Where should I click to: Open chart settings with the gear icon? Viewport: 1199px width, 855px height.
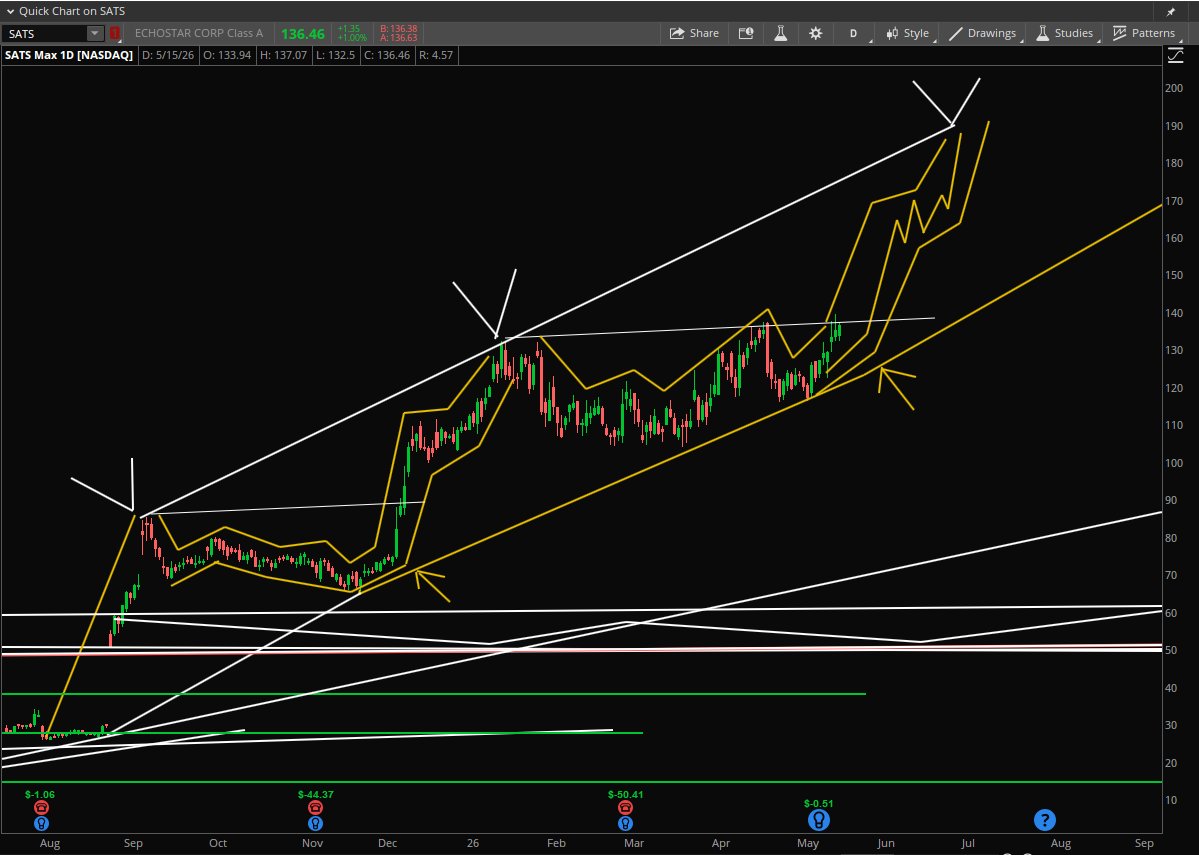click(816, 33)
